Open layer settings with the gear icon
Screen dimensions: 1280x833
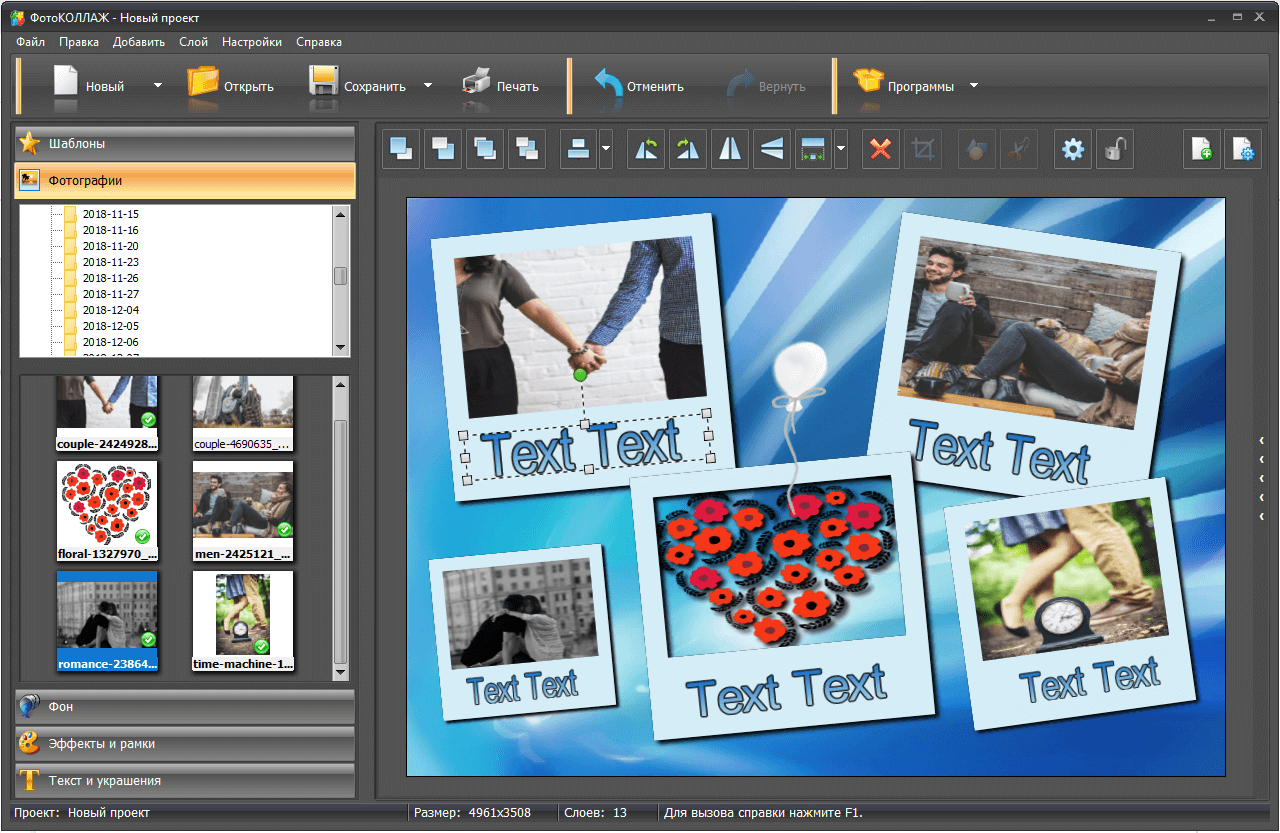1073,150
